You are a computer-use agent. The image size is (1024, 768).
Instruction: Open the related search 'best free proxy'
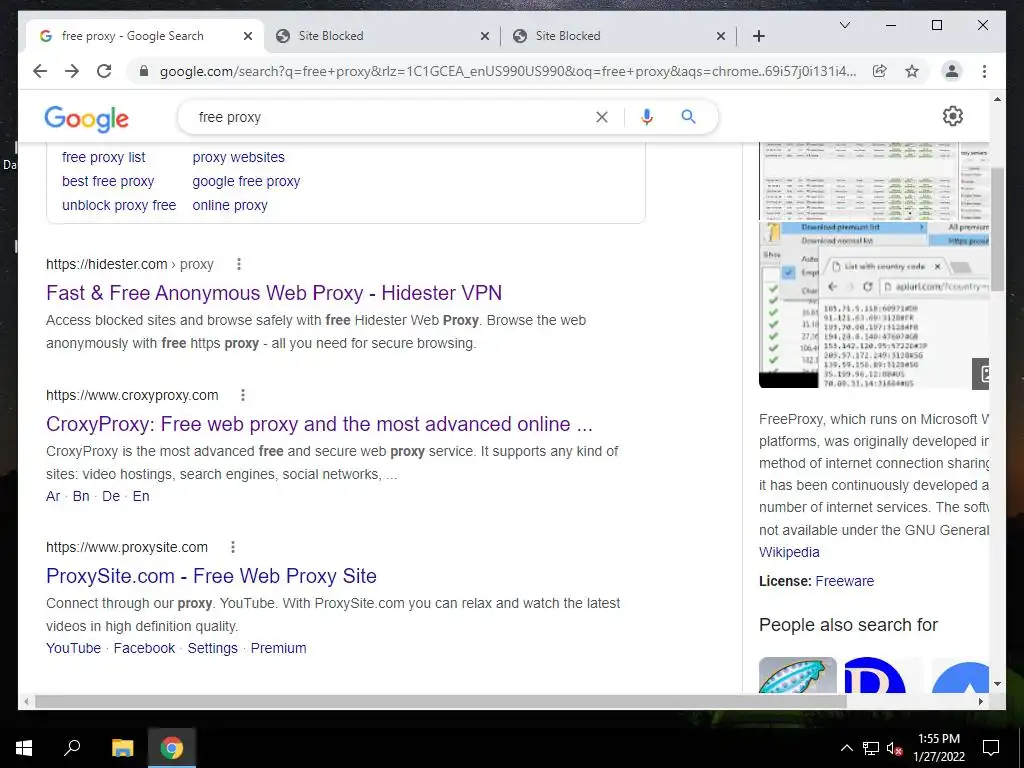(x=108, y=182)
